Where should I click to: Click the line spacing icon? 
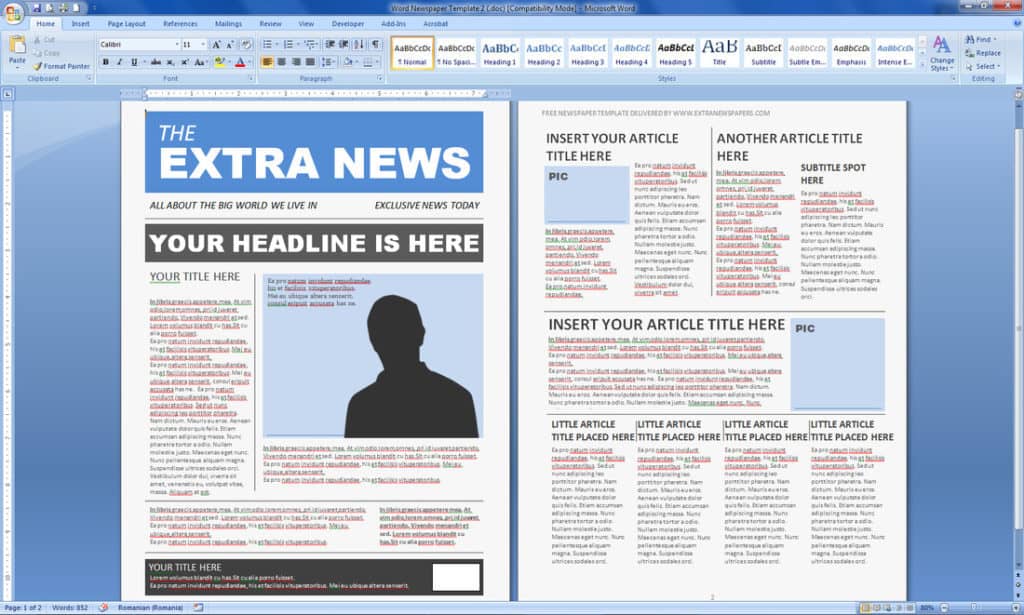click(328, 62)
